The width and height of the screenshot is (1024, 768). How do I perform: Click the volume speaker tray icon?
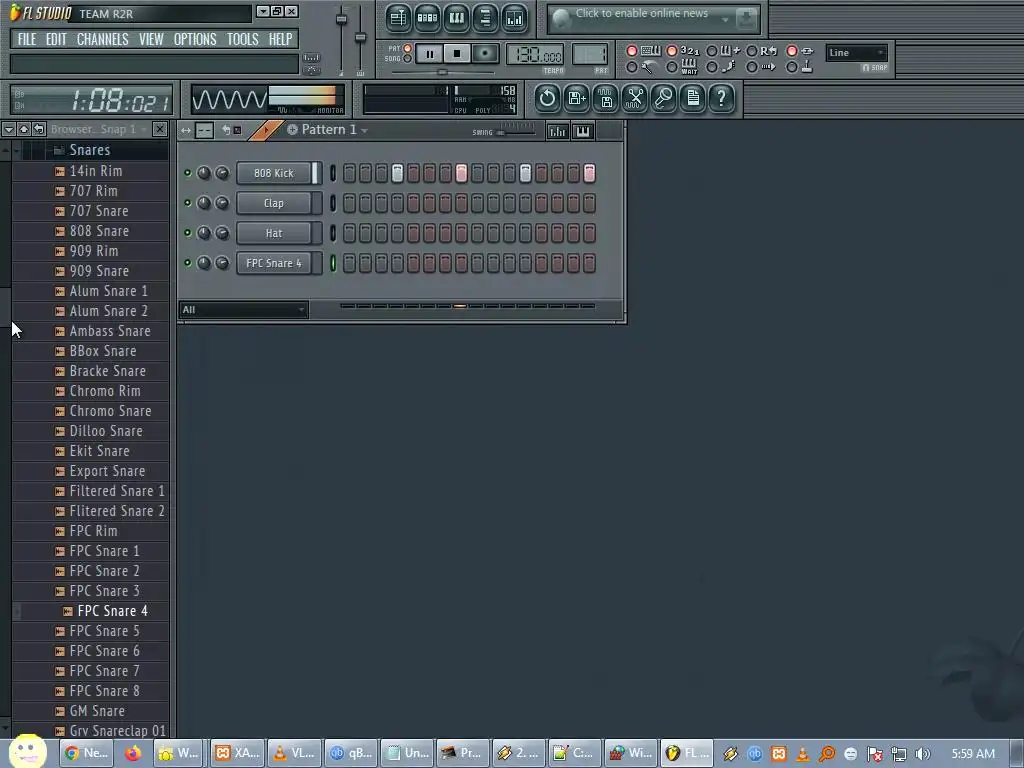(x=923, y=754)
